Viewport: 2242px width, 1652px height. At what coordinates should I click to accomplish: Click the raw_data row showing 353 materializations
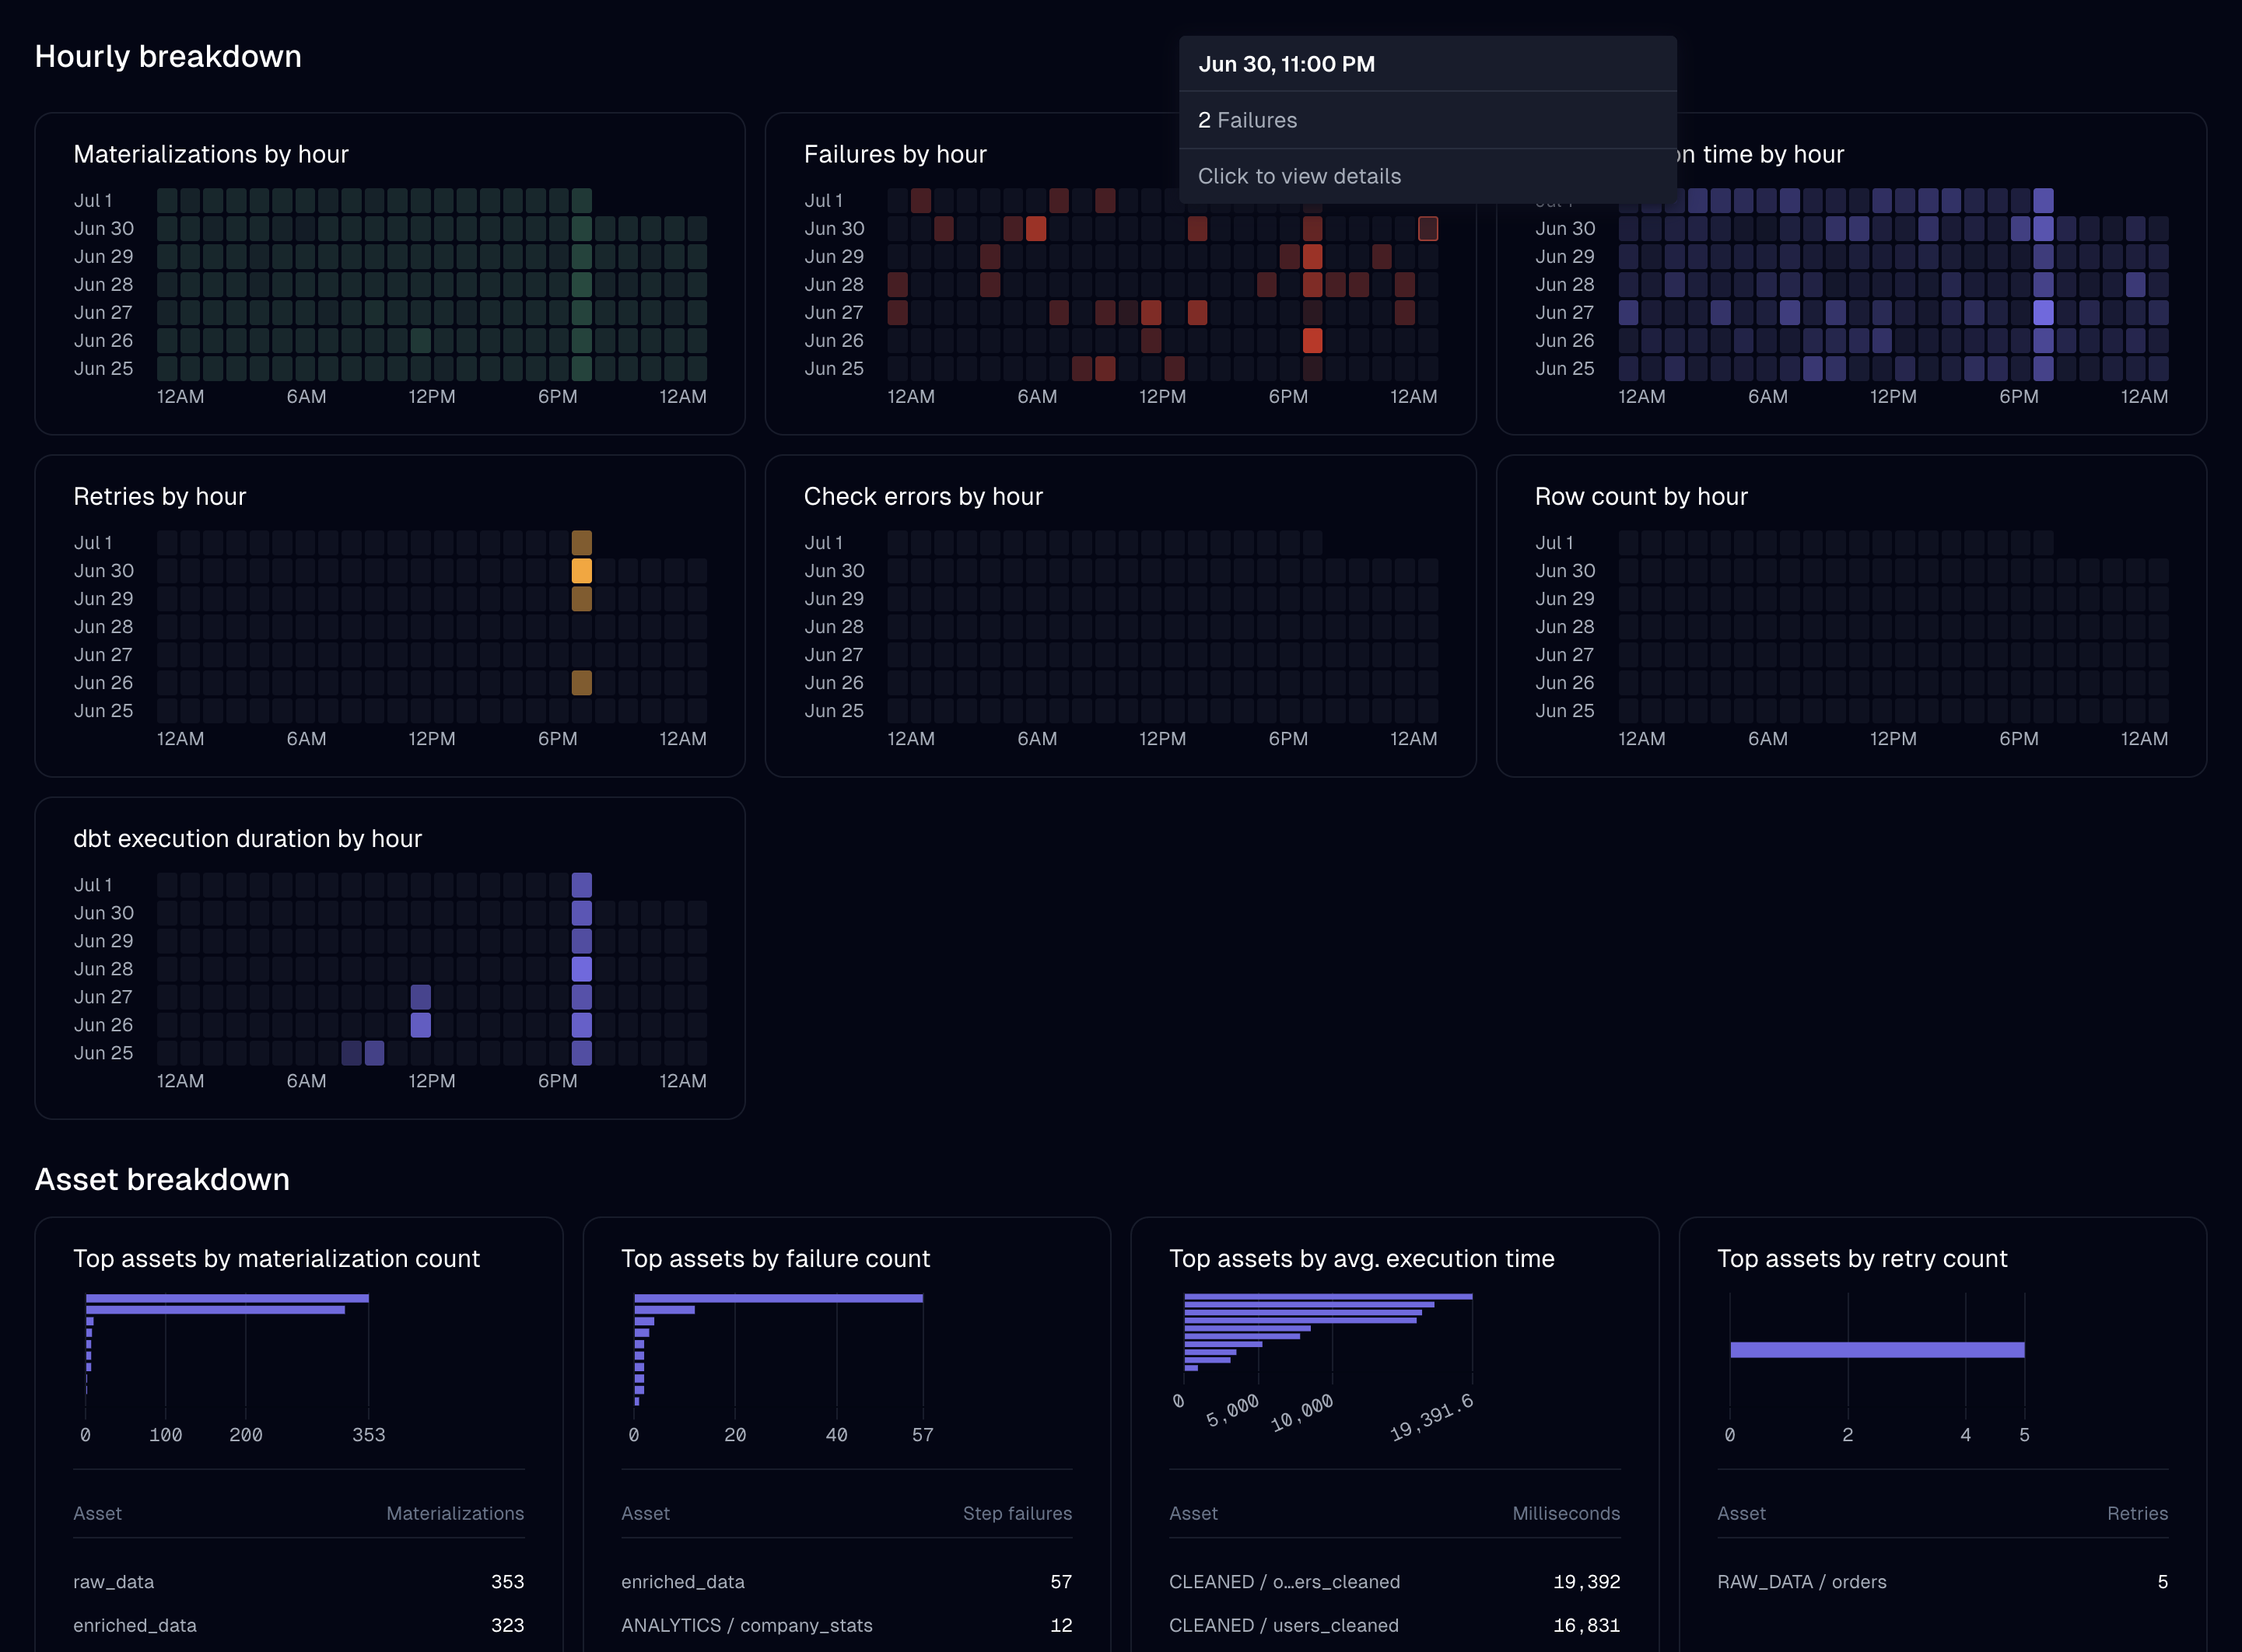299,1581
